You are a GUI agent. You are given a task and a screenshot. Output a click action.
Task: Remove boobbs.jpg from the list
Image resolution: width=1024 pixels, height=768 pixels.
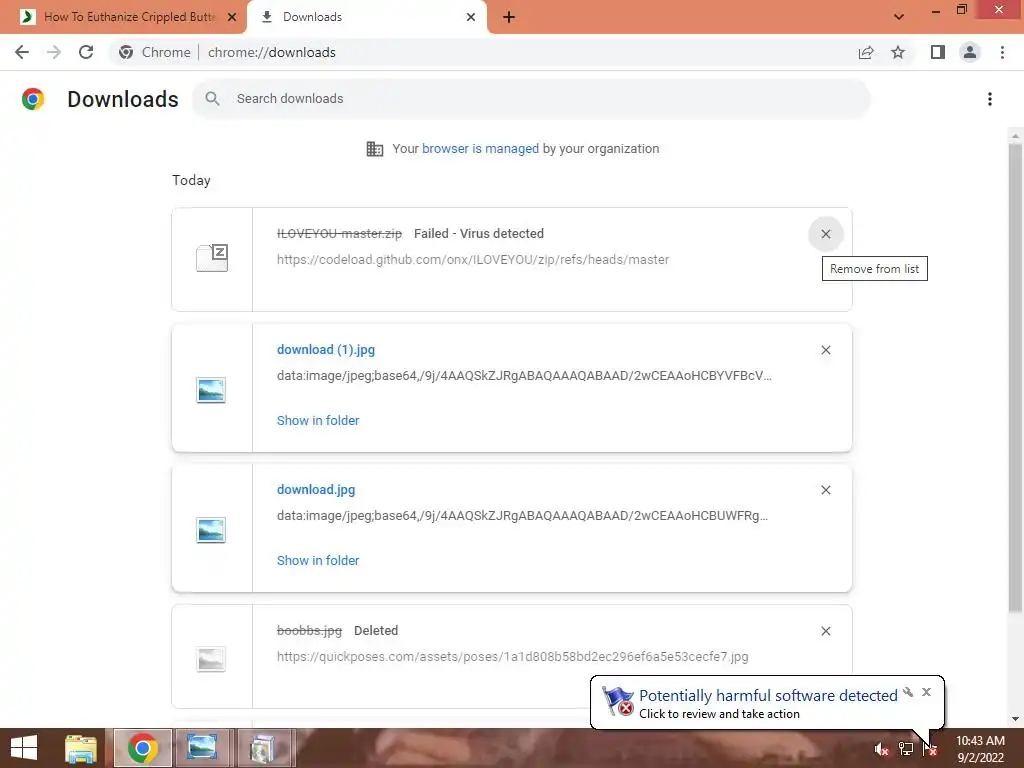tap(825, 631)
